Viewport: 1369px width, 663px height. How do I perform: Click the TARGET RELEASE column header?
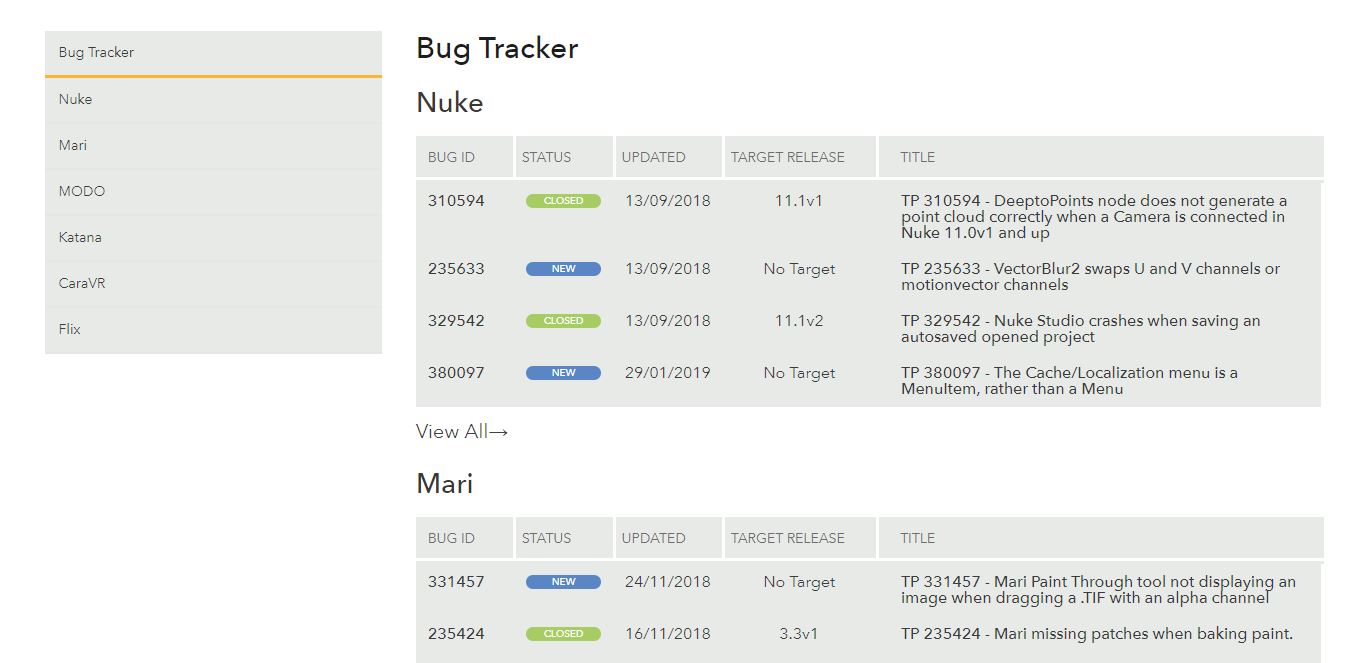(787, 157)
